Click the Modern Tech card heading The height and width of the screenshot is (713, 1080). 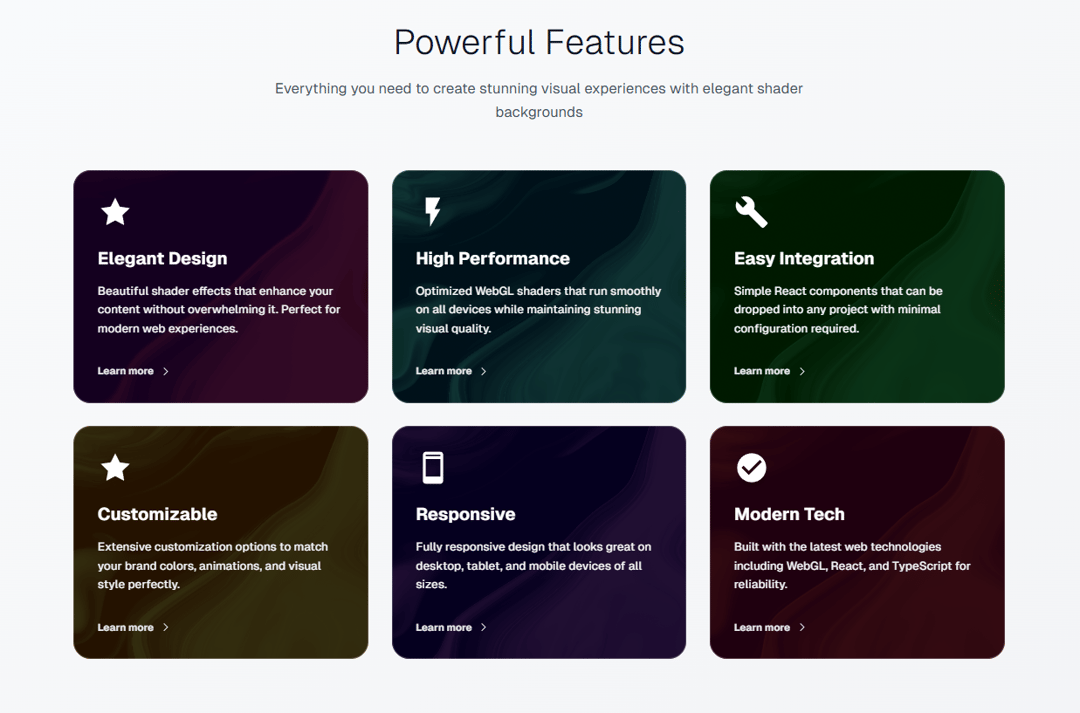coord(789,514)
